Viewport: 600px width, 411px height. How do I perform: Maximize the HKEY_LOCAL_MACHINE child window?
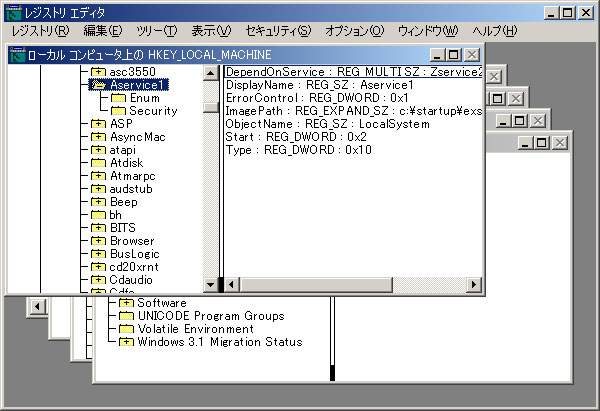click(454, 55)
